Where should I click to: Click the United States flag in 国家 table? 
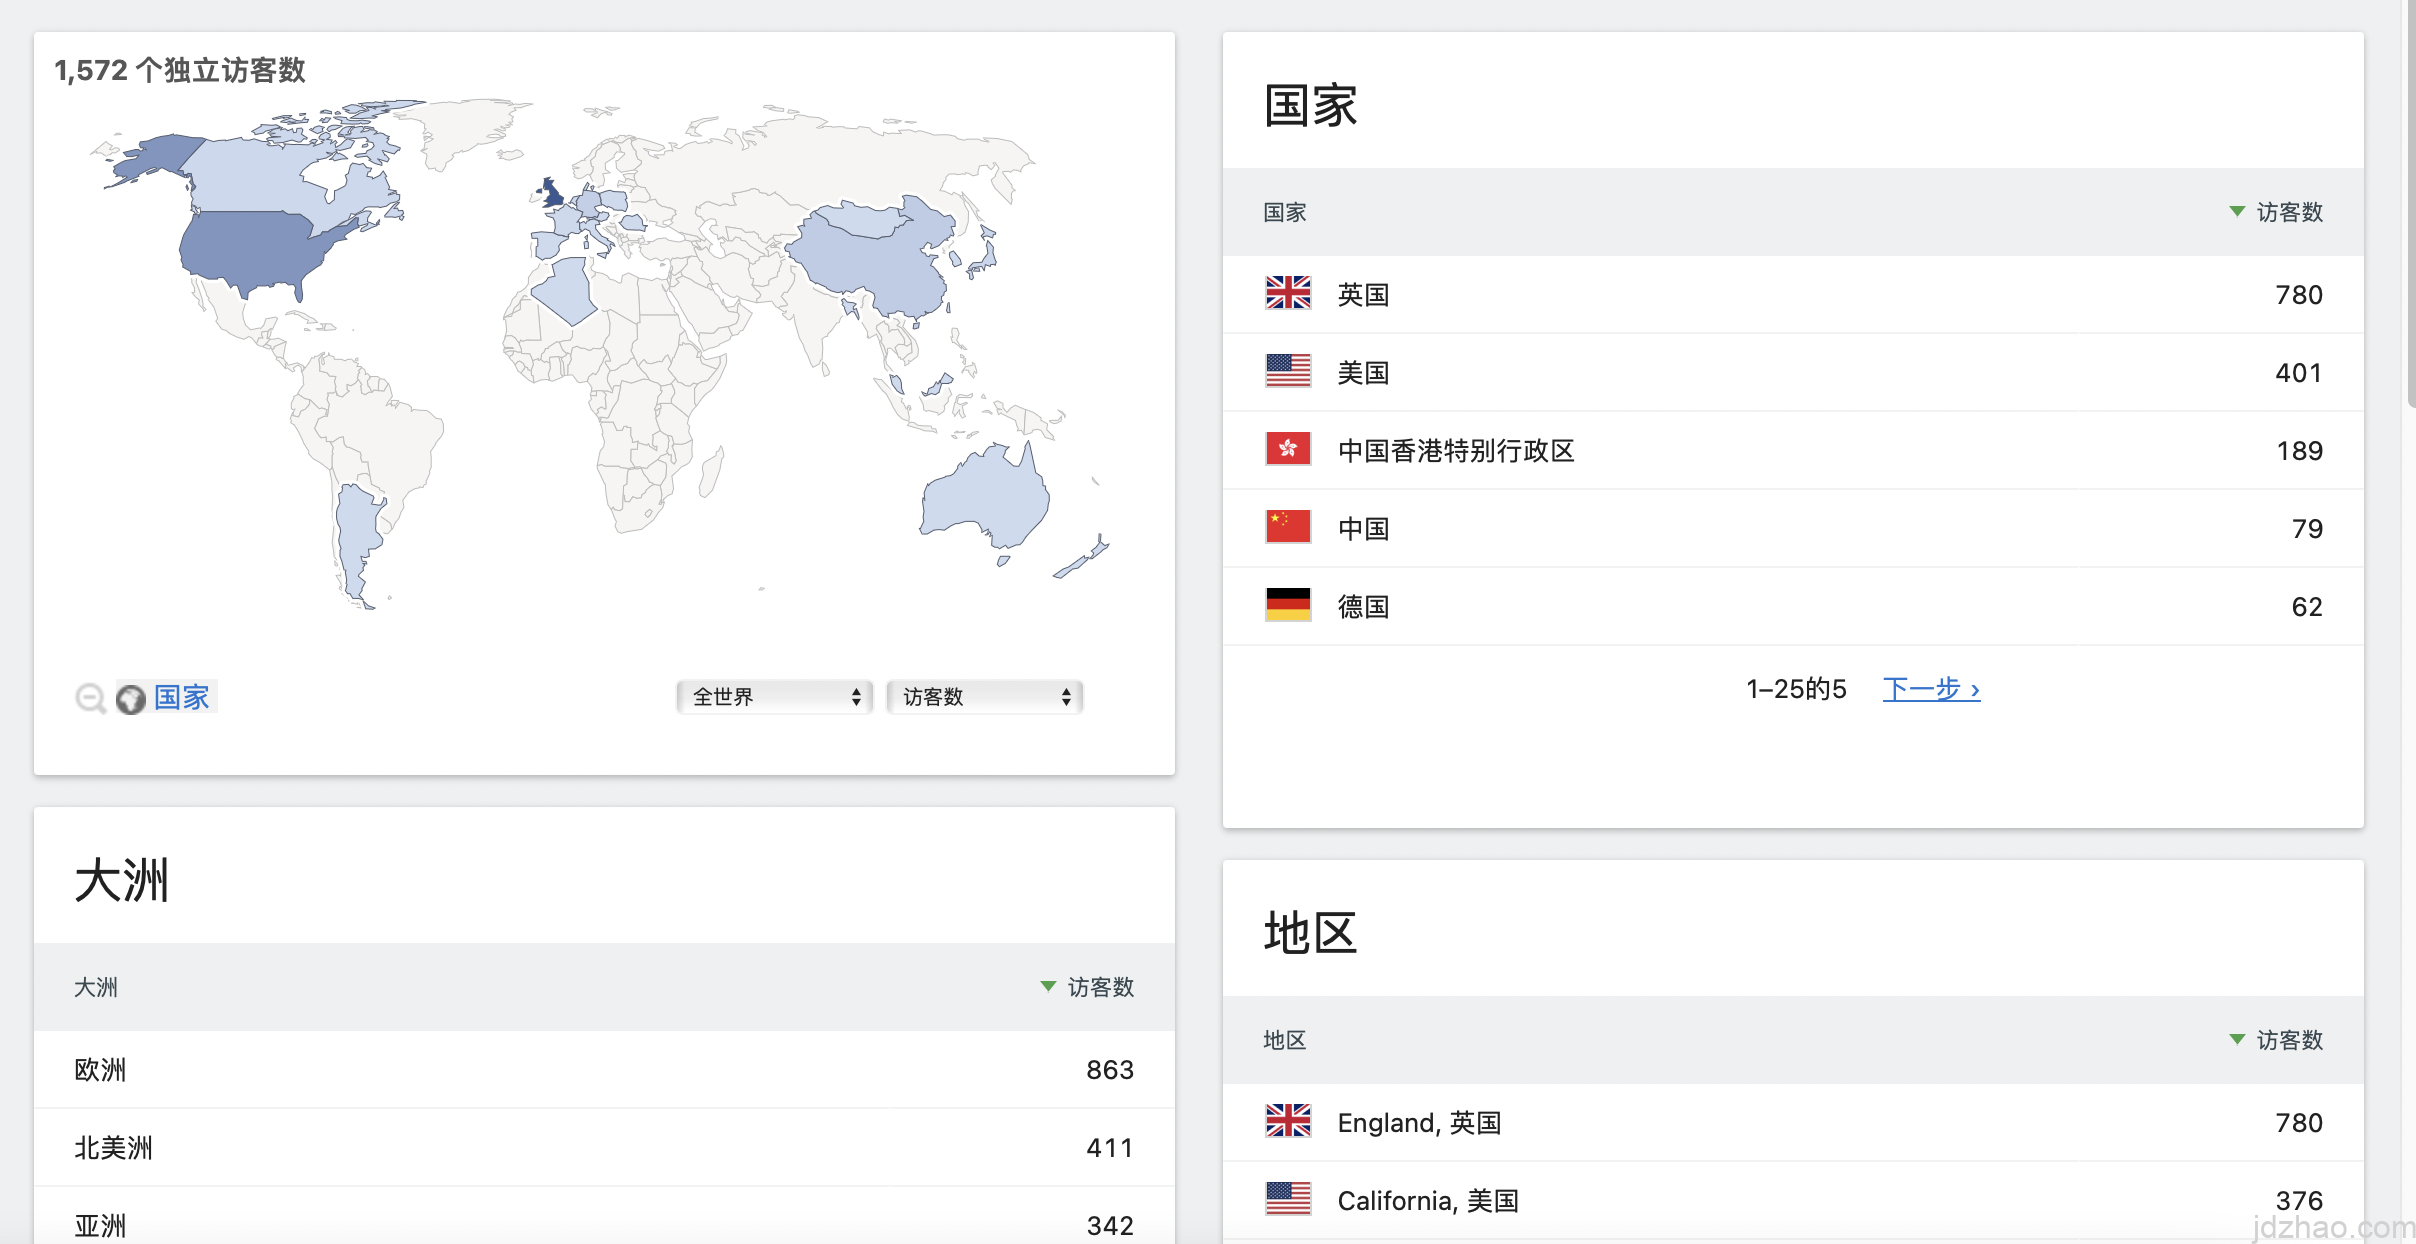[x=1287, y=371]
